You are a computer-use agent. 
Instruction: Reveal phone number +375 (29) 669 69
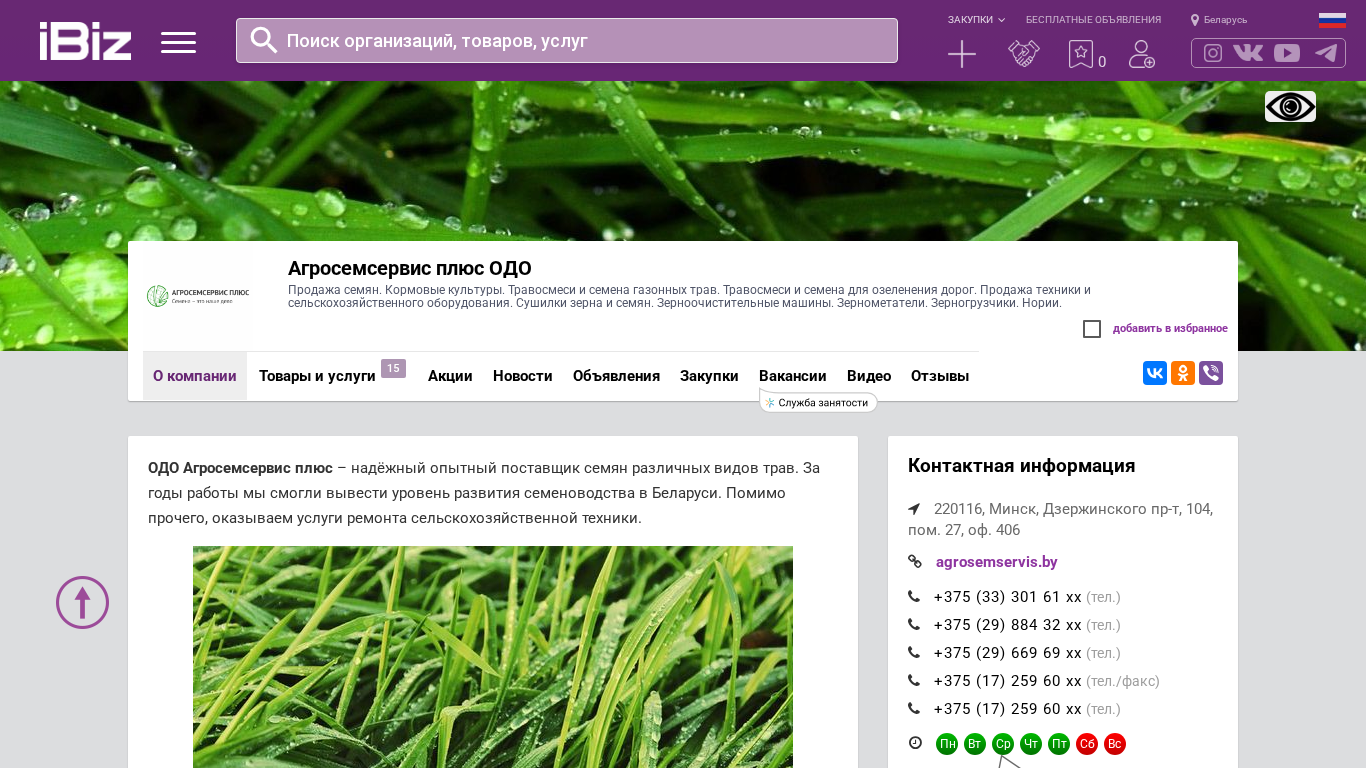tap(1008, 653)
